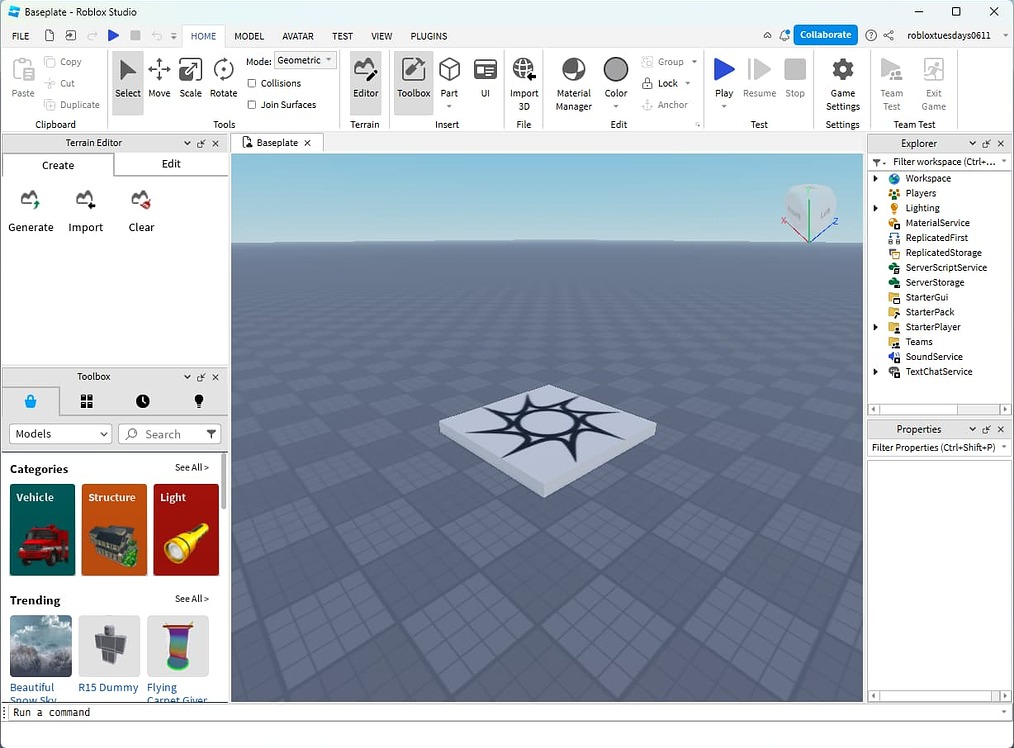Screen dimensions: 1014x748
Task: Select the Scale tool
Action: coord(191,80)
